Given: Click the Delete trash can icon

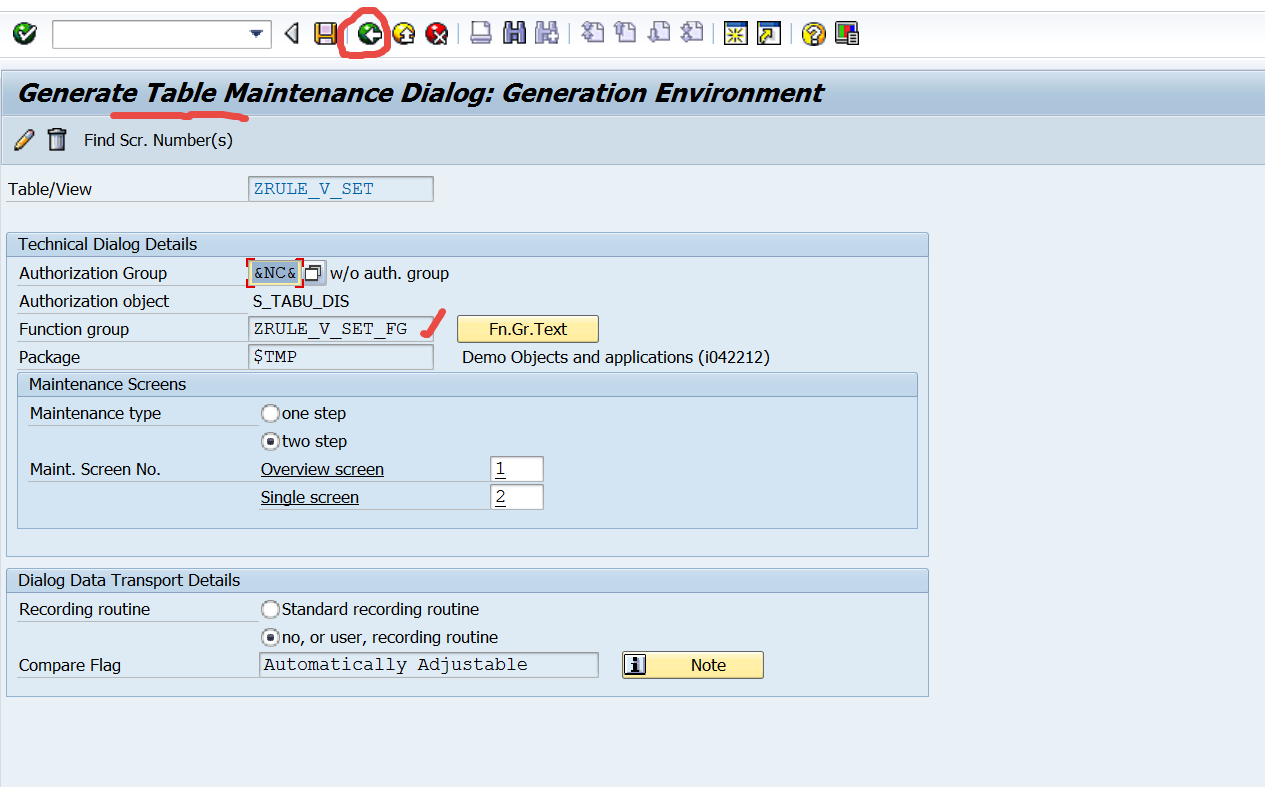Looking at the screenshot, I should point(57,140).
